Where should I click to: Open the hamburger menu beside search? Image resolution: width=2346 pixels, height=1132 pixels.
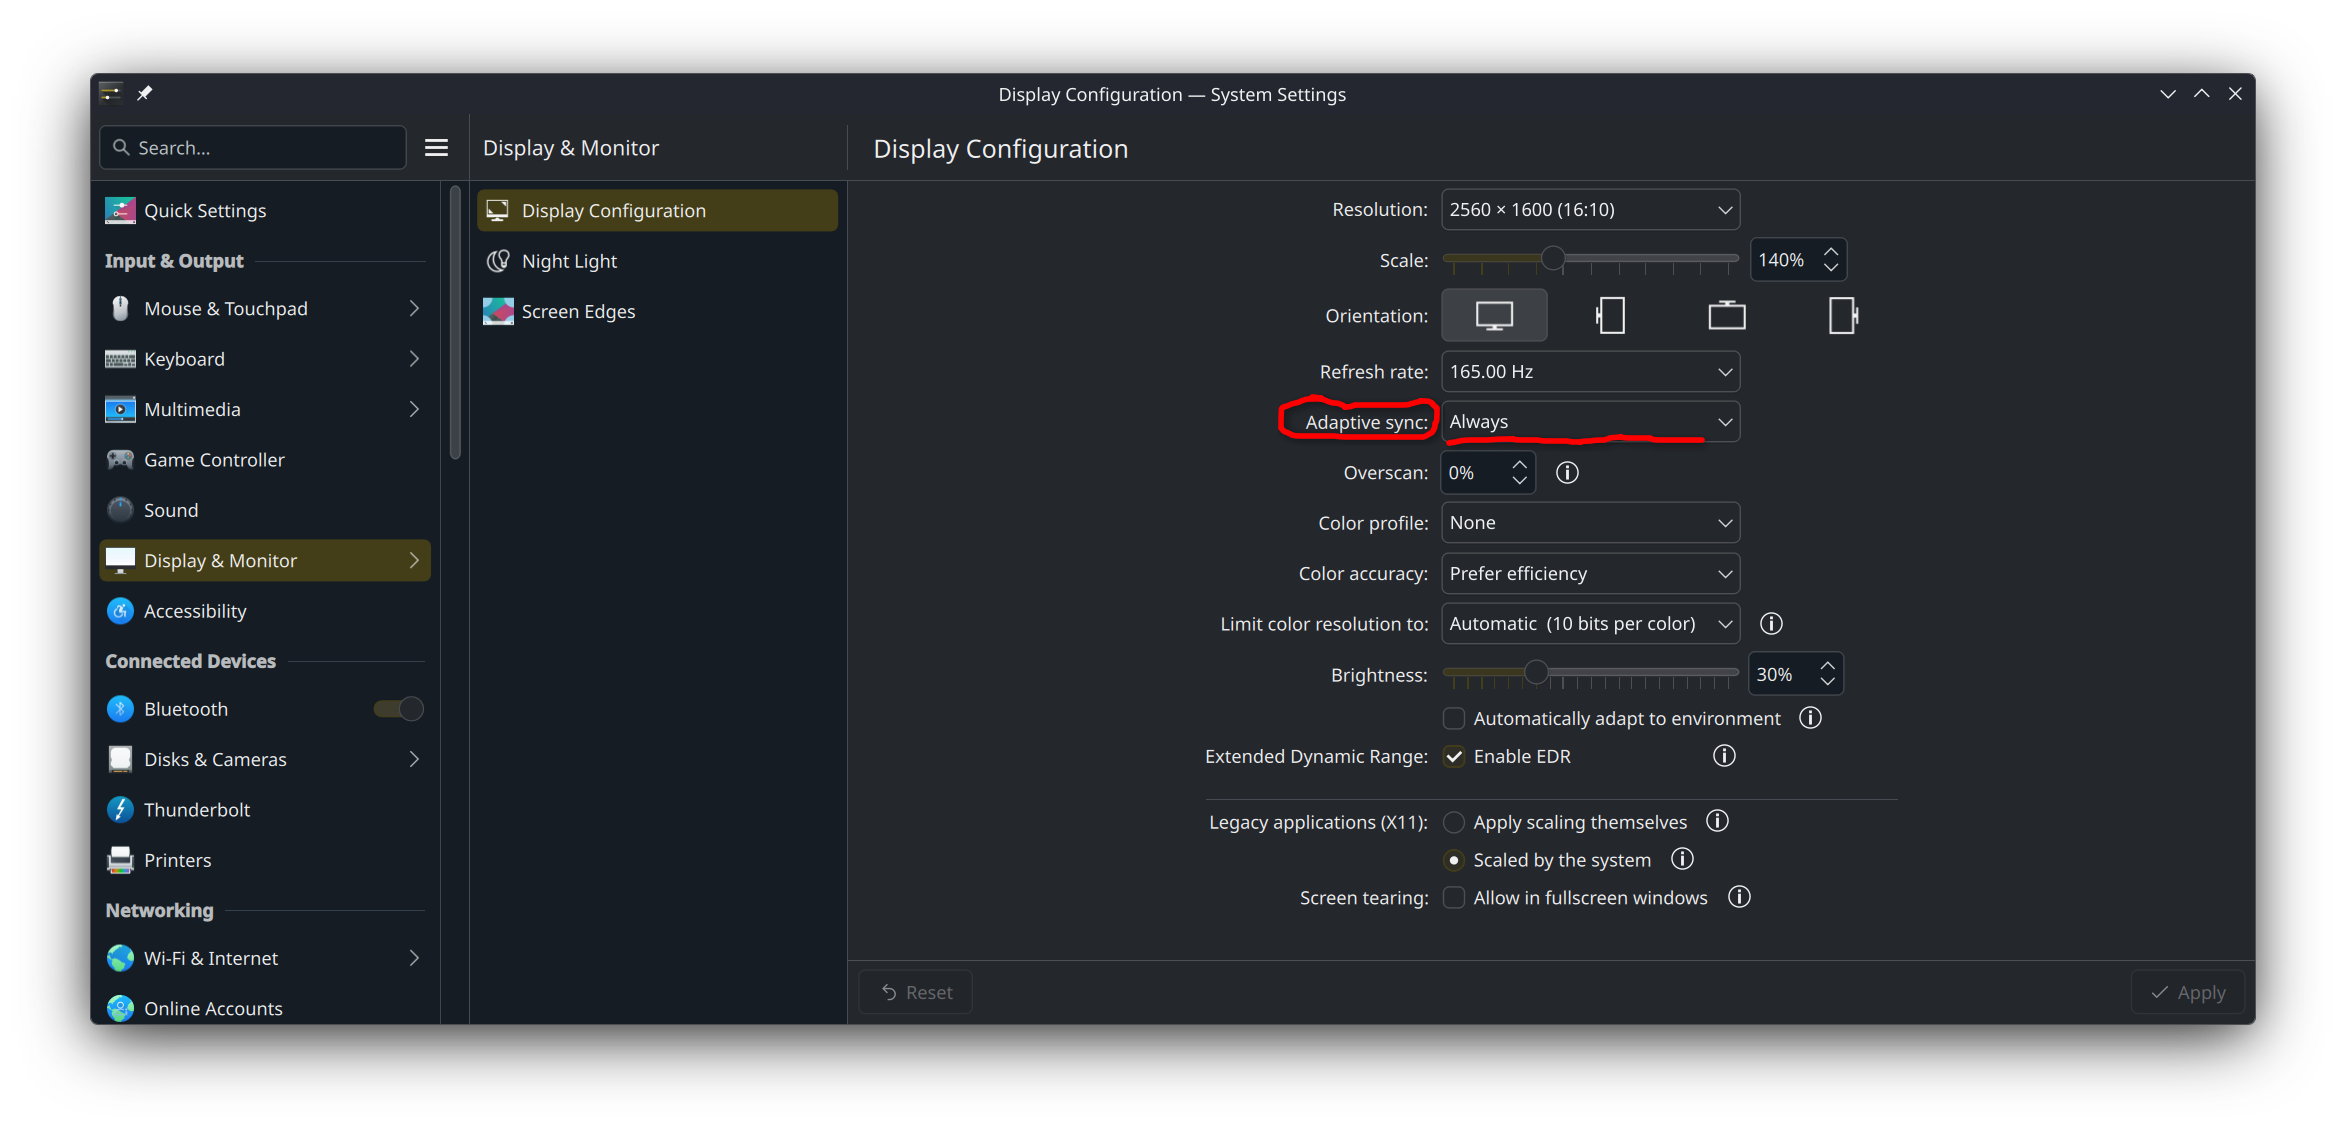[436, 148]
